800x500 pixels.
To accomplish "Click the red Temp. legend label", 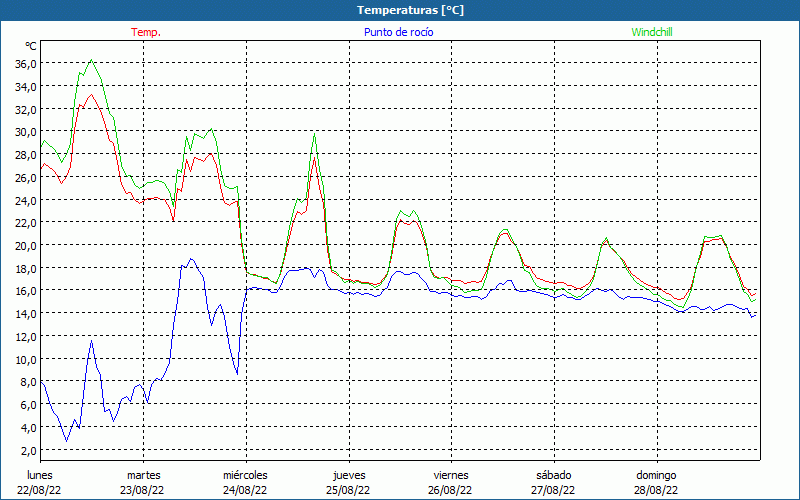I will [x=146, y=32].
